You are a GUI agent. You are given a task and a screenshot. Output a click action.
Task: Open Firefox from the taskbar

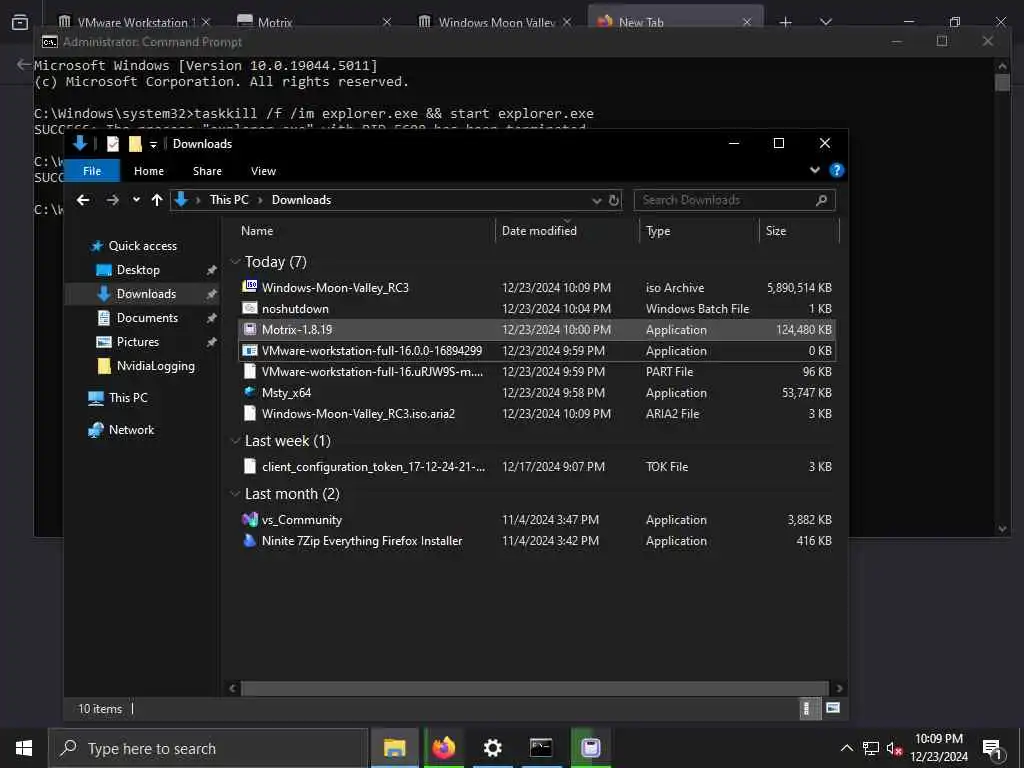(x=443, y=748)
